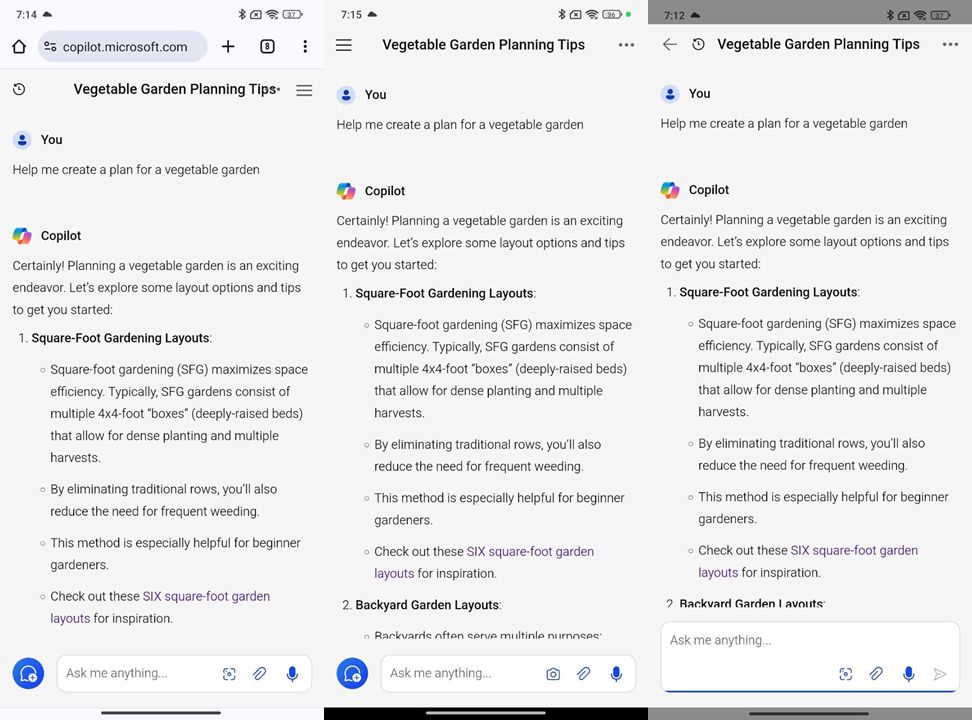This screenshot has height=720, width=972.
Task: Tap the site info icon in address bar
Action: click(x=50, y=47)
